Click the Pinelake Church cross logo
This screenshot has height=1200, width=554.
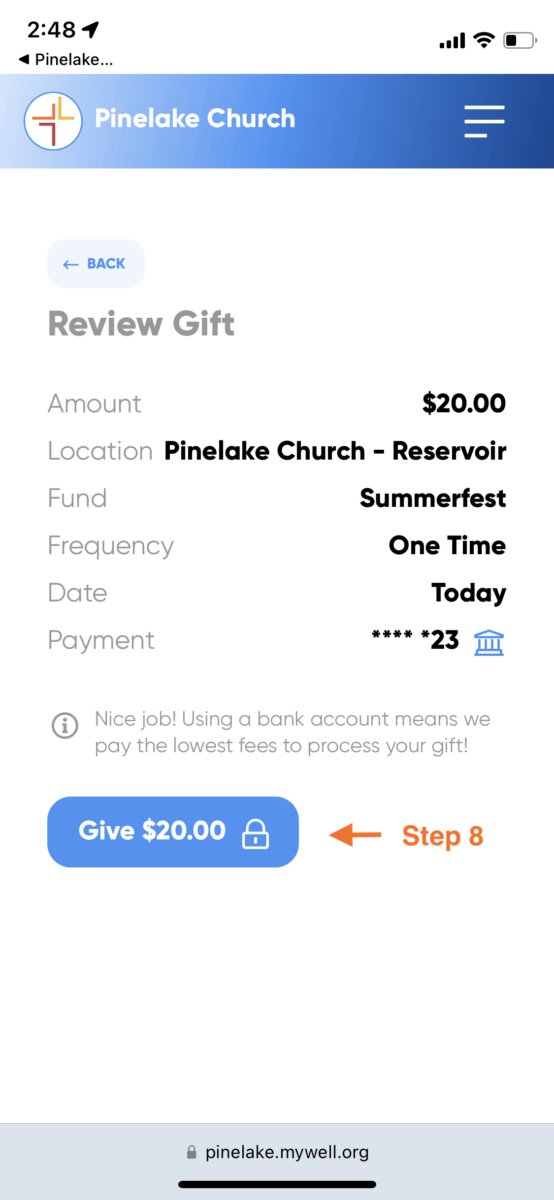53,121
